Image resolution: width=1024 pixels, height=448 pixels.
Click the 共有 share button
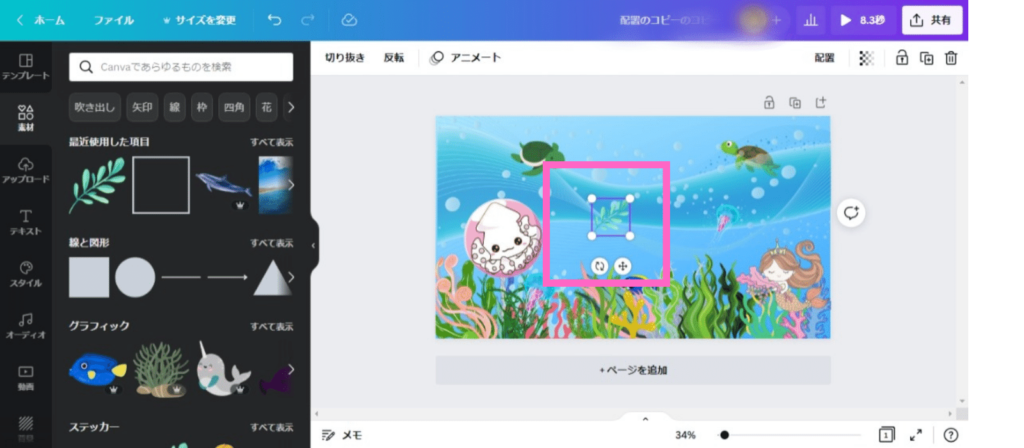(932, 20)
